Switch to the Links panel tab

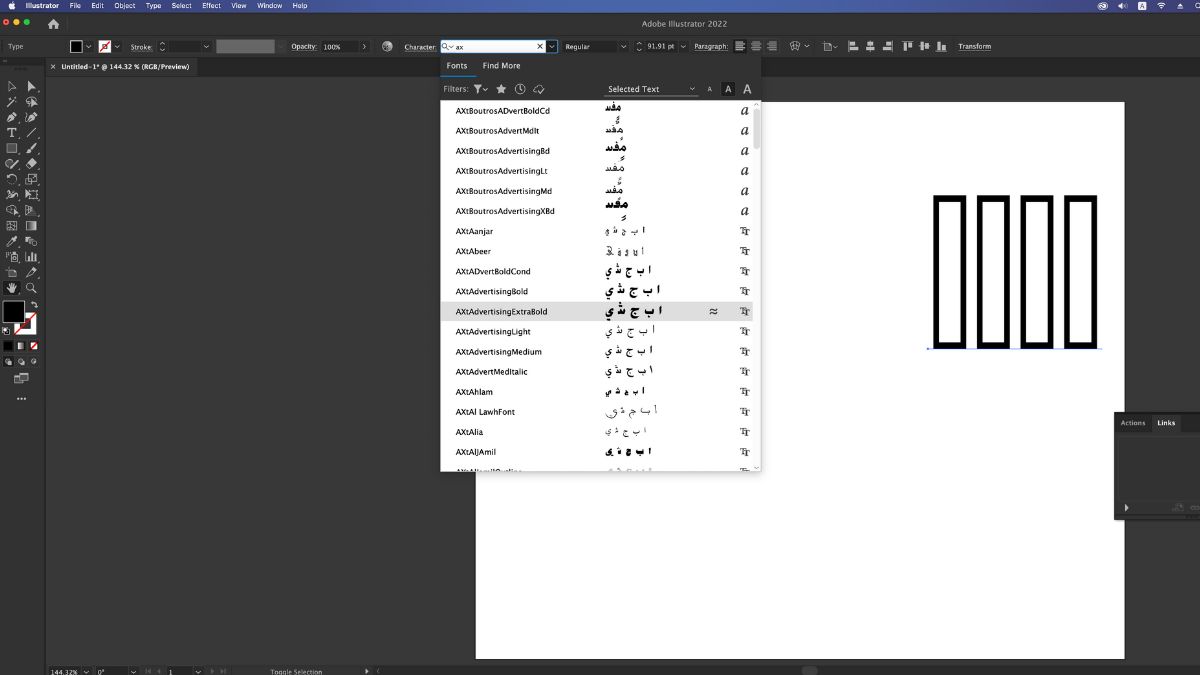[1166, 423]
